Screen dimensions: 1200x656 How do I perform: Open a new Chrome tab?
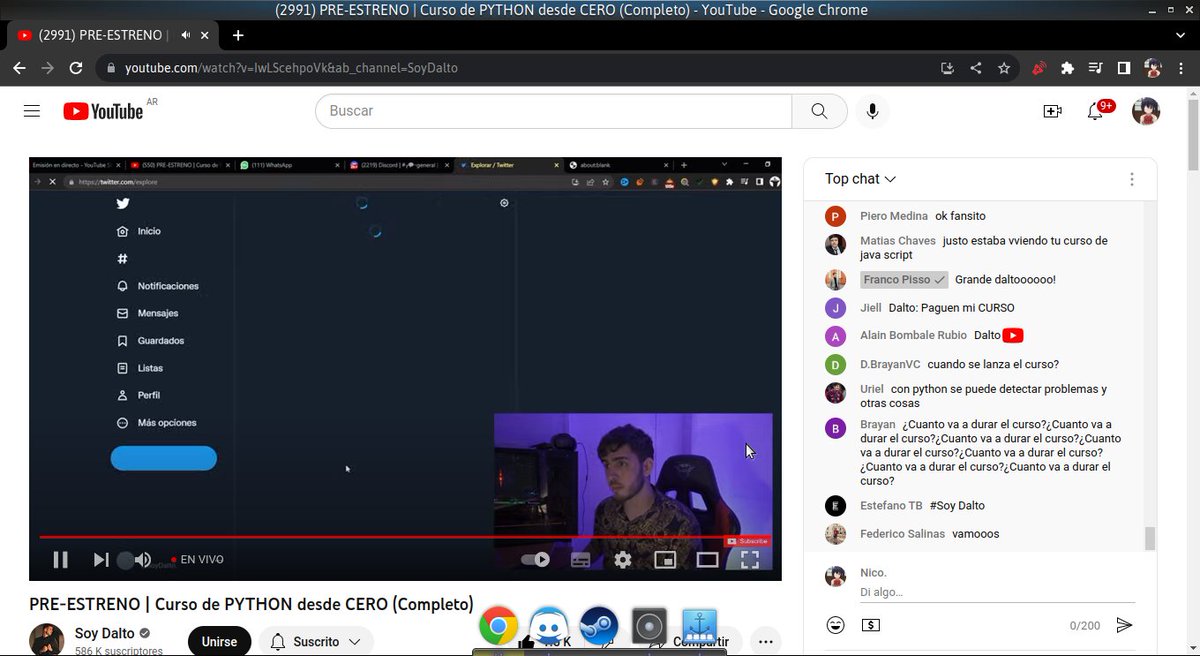[238, 35]
